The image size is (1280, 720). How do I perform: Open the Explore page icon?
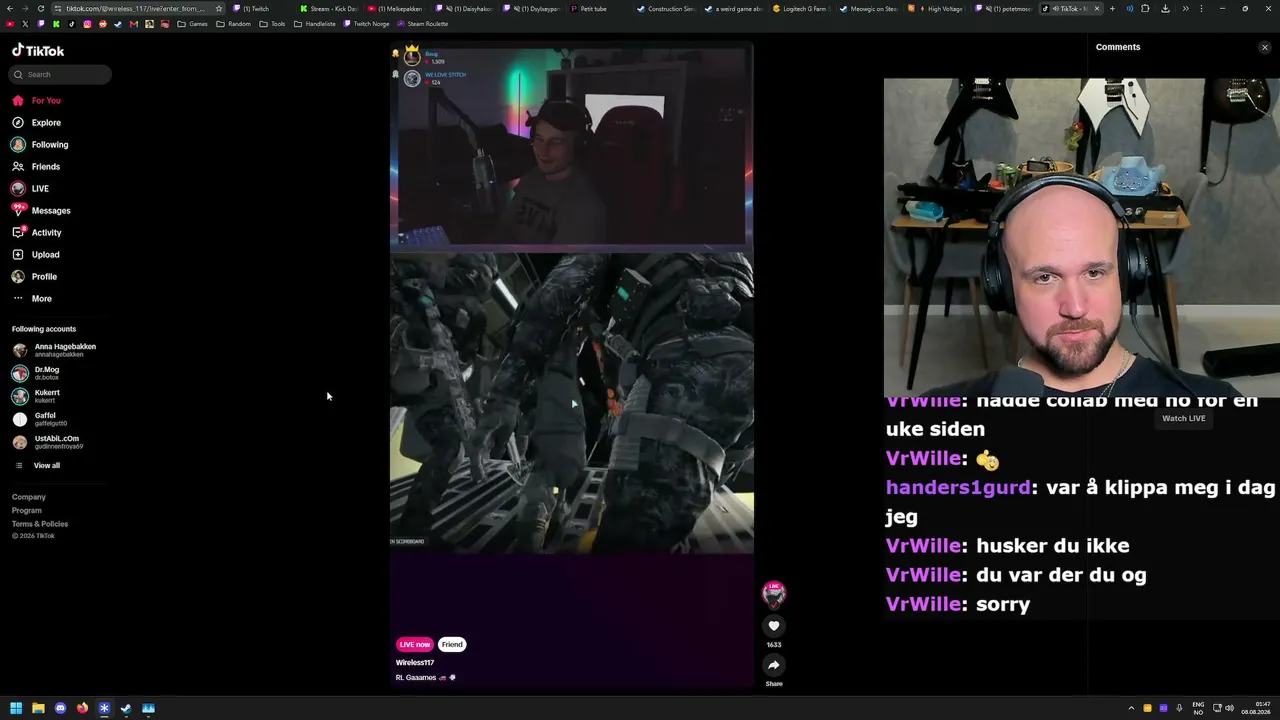pyautogui.click(x=18, y=123)
